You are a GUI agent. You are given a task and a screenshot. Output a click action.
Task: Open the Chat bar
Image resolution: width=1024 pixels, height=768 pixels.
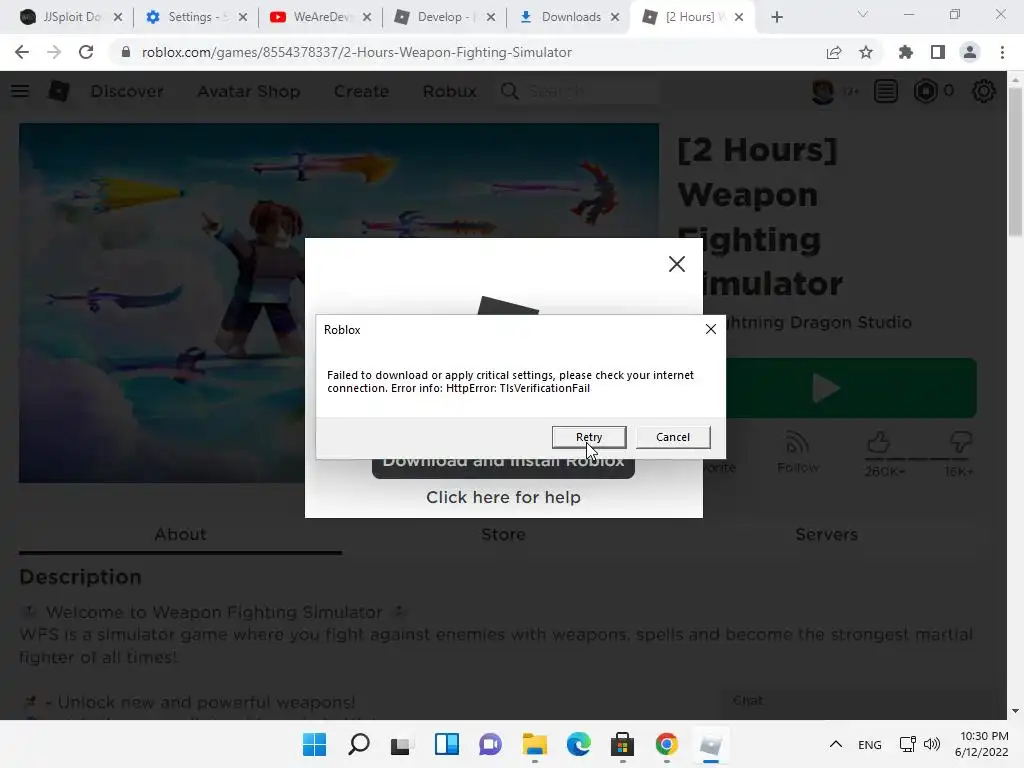862,701
